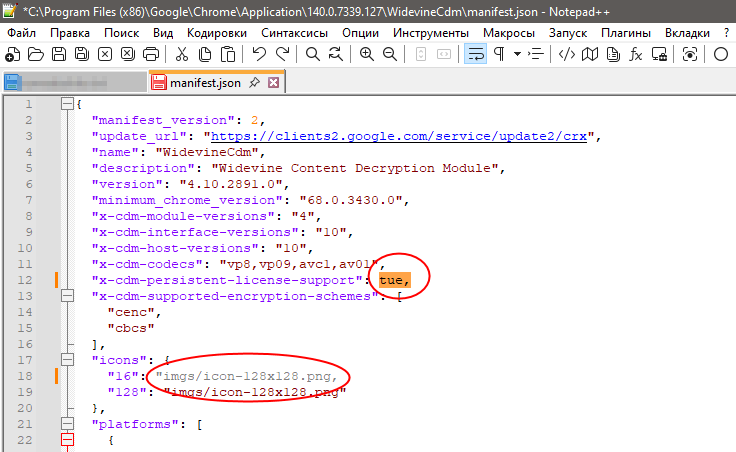Start macro recording circle icon
The height and width of the screenshot is (452, 736).
tap(721, 54)
